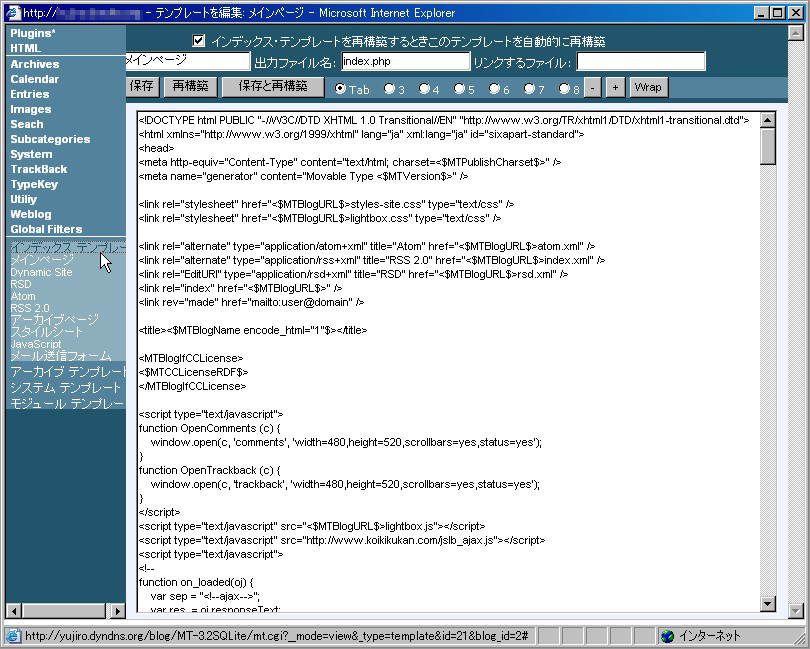
Task: Select tab width 7 radio
Action: [529, 88]
